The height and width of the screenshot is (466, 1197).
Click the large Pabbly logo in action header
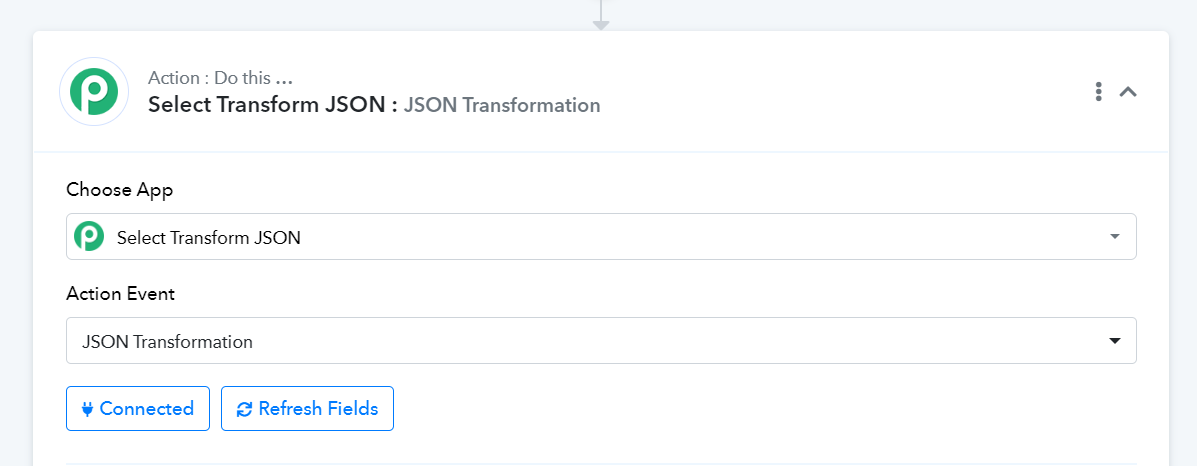(94, 92)
